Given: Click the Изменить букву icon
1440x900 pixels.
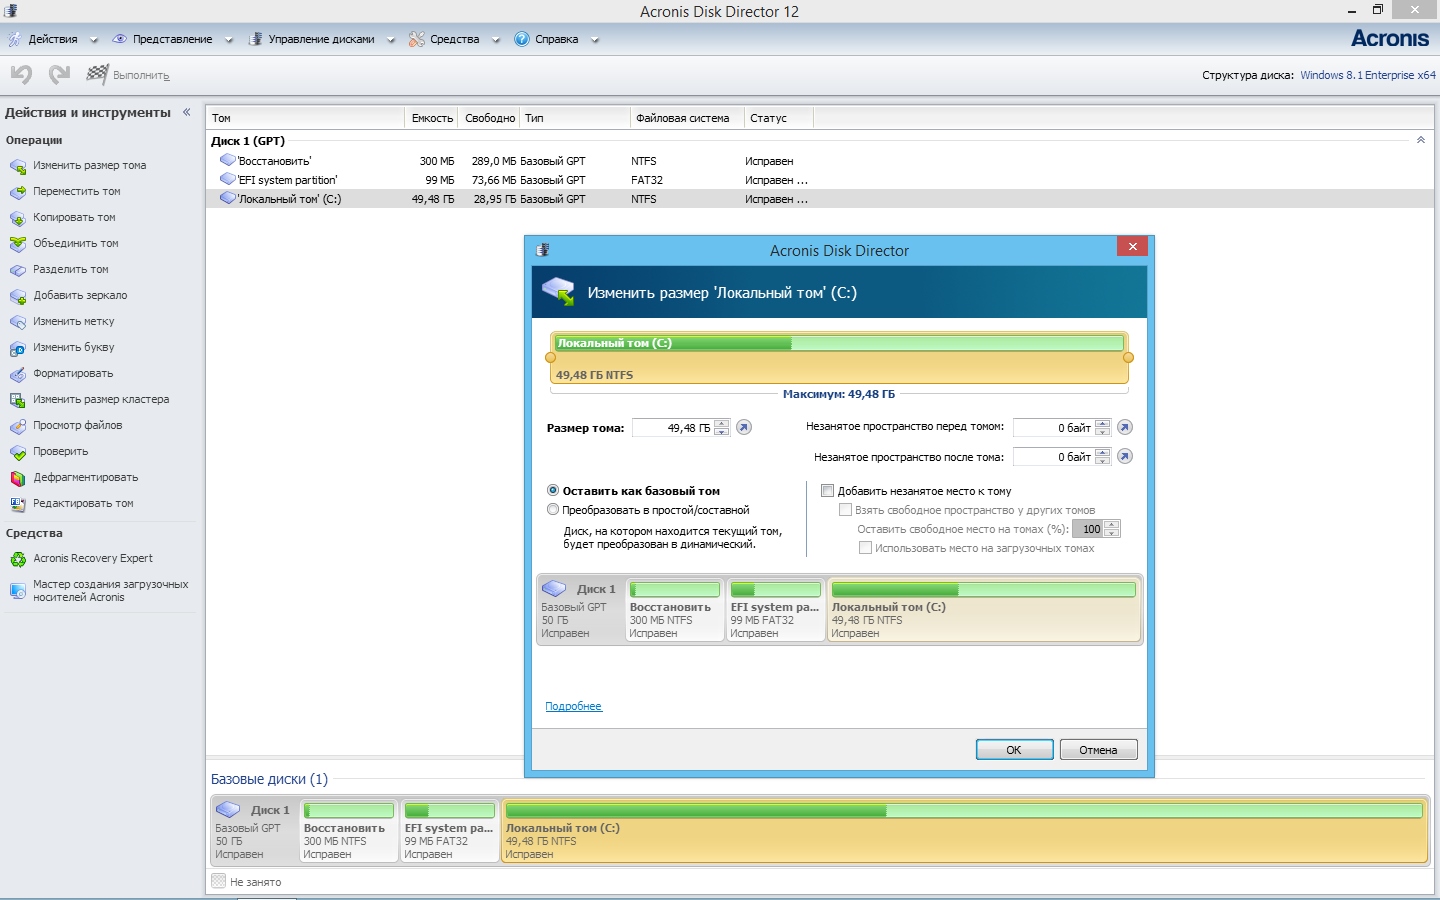Looking at the screenshot, I should pyautogui.click(x=18, y=348).
